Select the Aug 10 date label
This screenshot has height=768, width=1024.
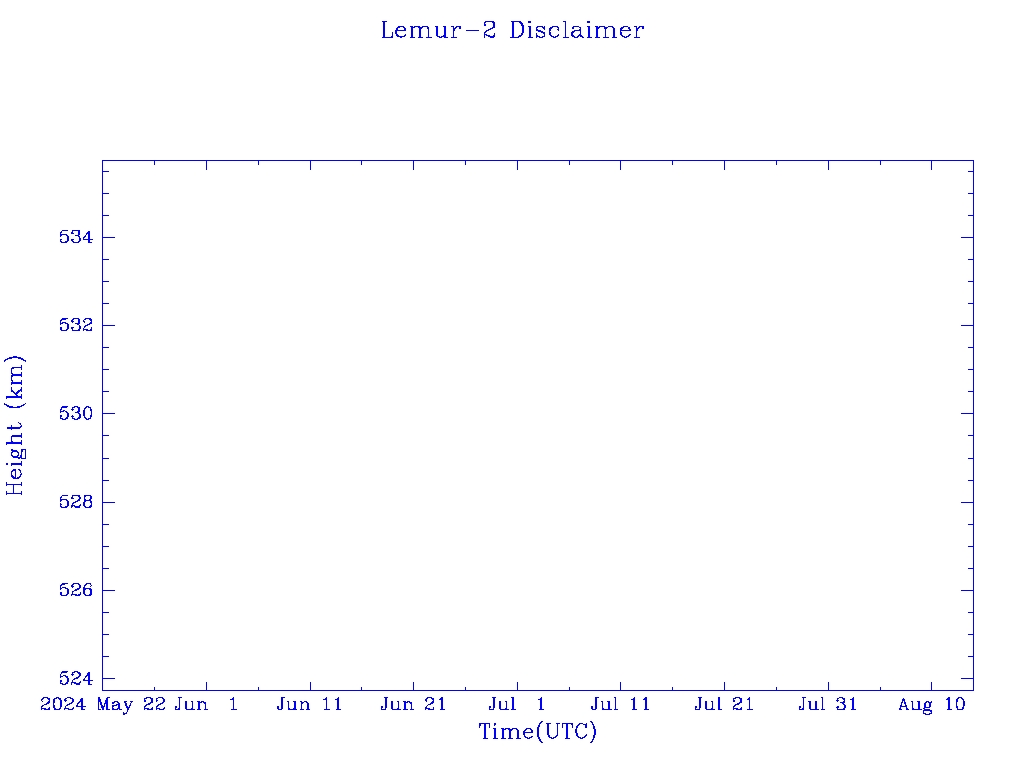[x=932, y=704]
